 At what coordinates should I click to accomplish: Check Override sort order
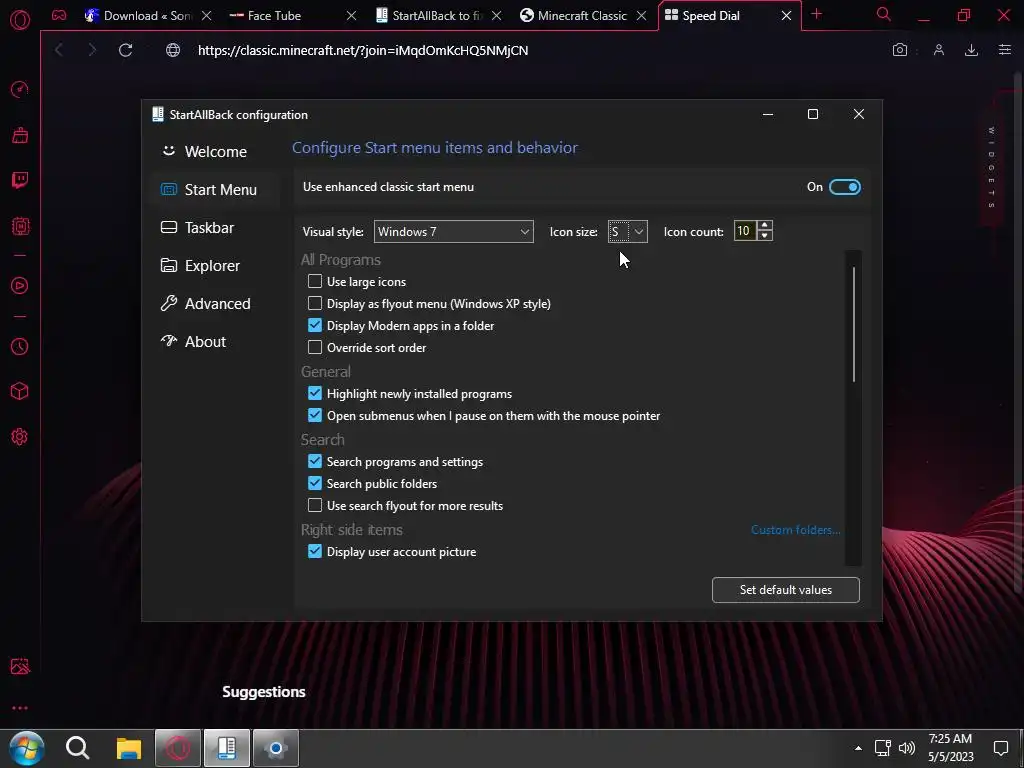coord(315,347)
